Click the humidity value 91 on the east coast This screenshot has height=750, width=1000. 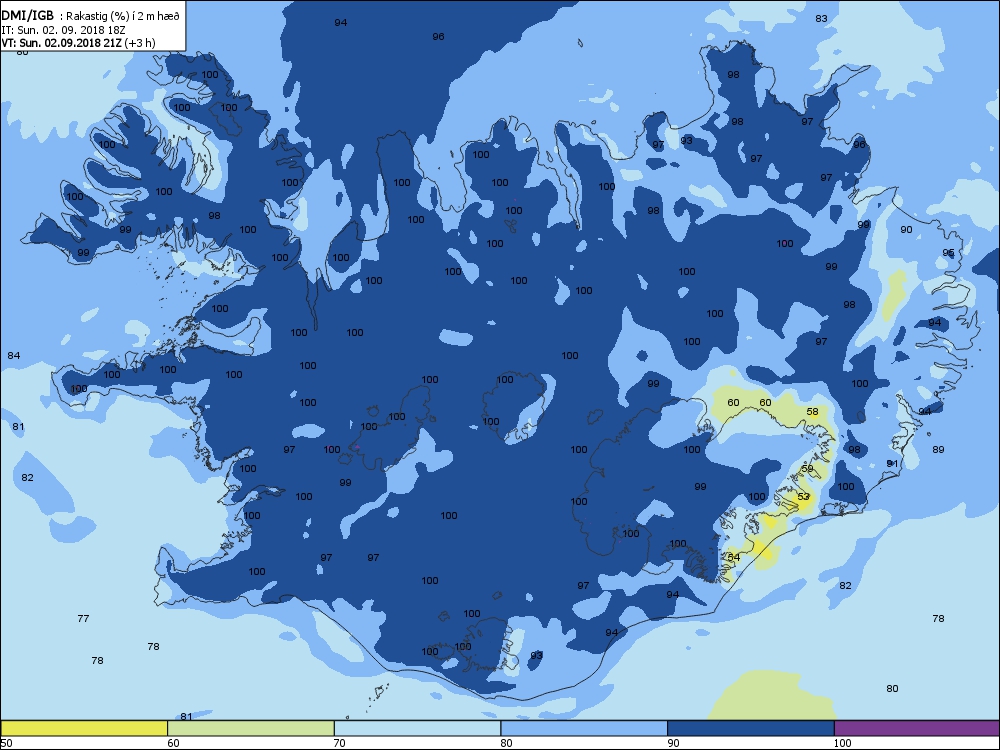click(892, 463)
